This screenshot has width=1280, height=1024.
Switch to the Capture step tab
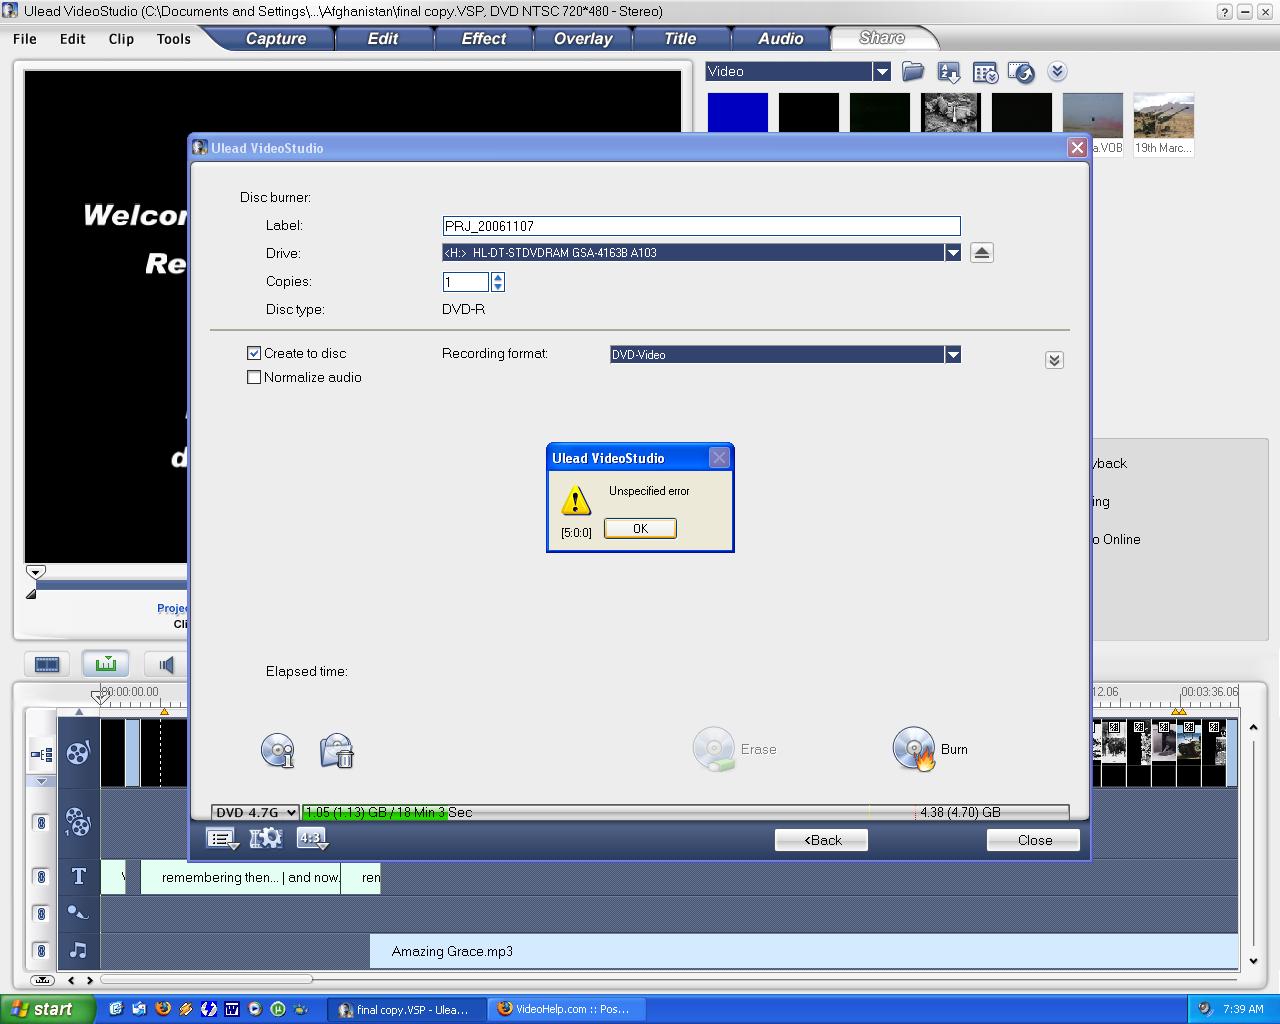click(x=276, y=39)
